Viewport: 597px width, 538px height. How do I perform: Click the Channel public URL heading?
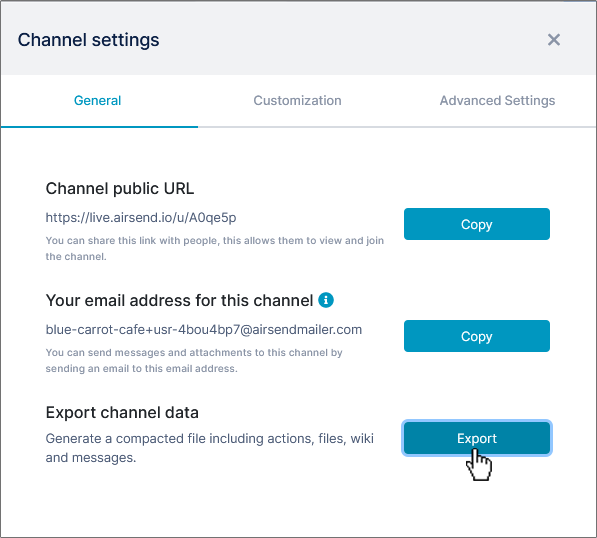click(120, 188)
